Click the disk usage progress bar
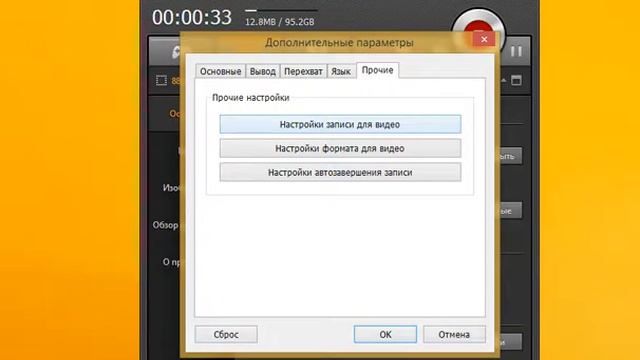Image resolution: width=640 pixels, height=360 pixels. coord(281,11)
